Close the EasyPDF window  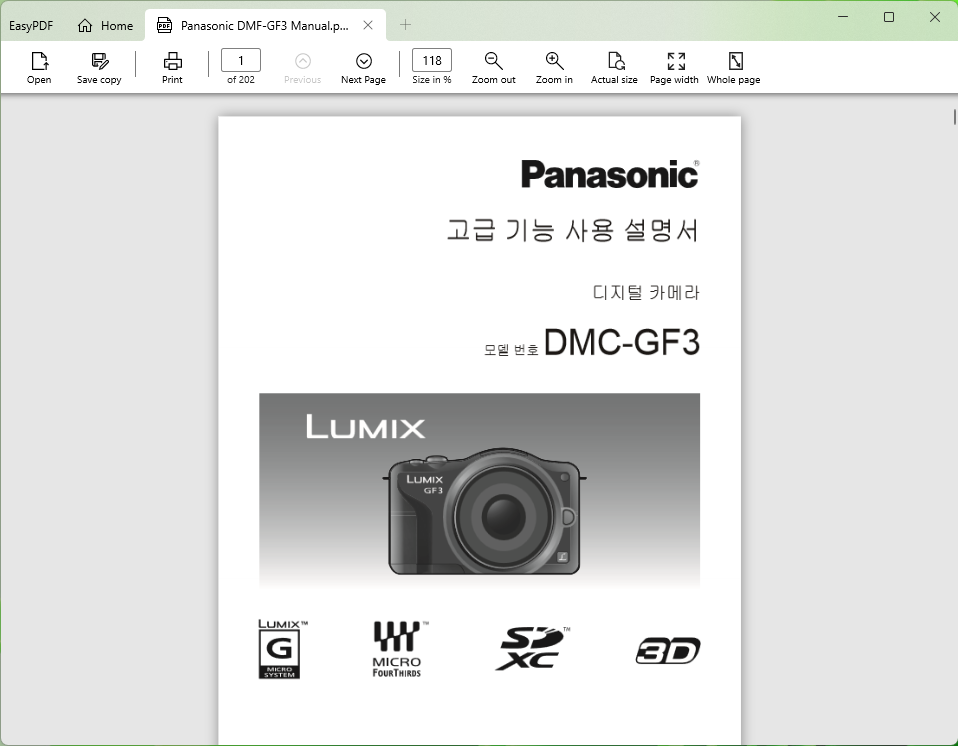tap(935, 17)
